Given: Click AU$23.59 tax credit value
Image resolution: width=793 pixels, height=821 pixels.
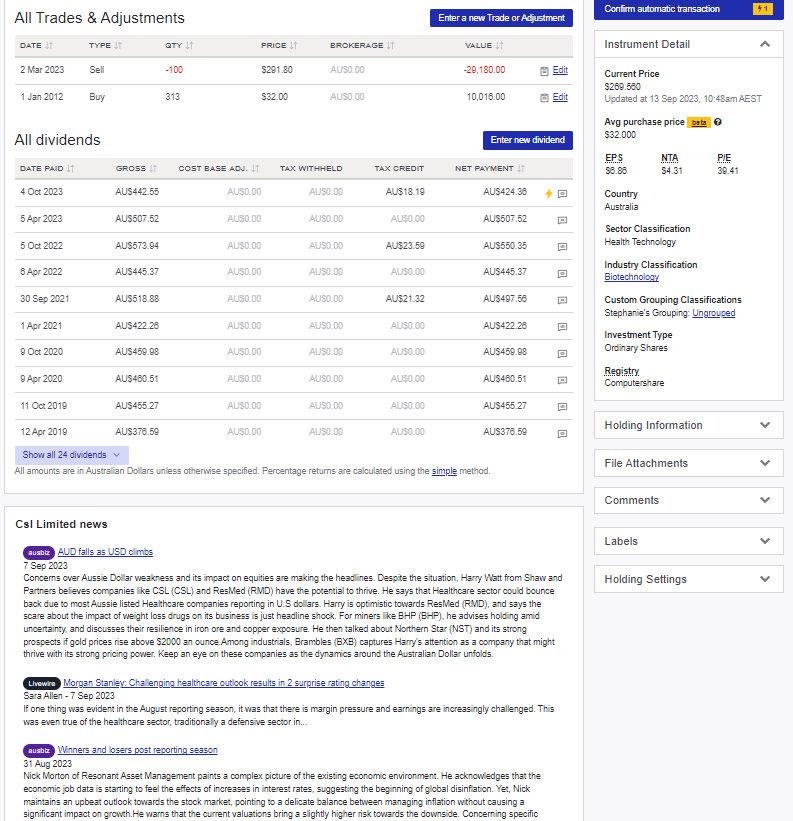Looking at the screenshot, I should click(x=405, y=246).
